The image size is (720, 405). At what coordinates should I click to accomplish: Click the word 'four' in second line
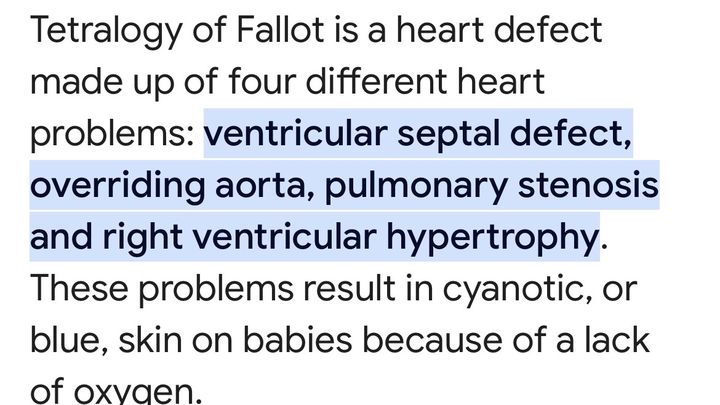[262, 82]
